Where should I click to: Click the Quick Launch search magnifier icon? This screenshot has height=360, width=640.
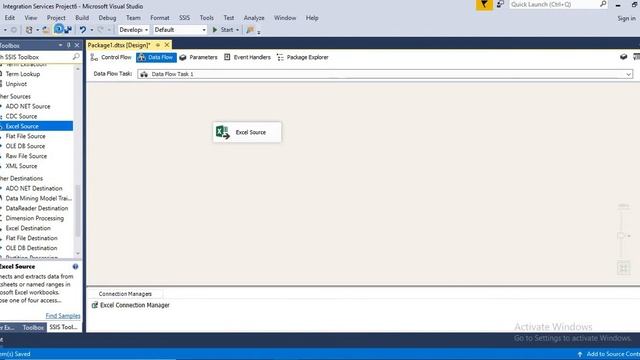[603, 4]
